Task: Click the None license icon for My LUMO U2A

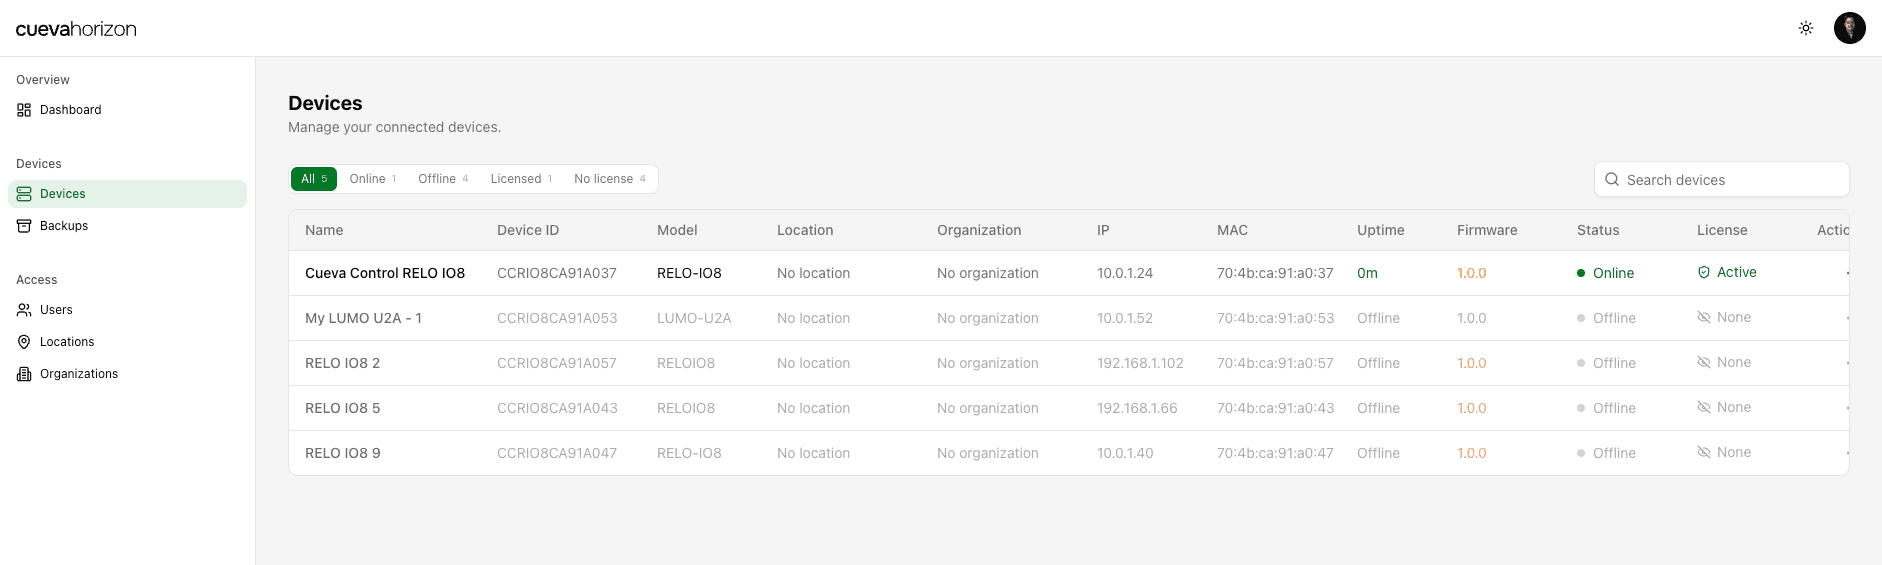Action: 1704,317
